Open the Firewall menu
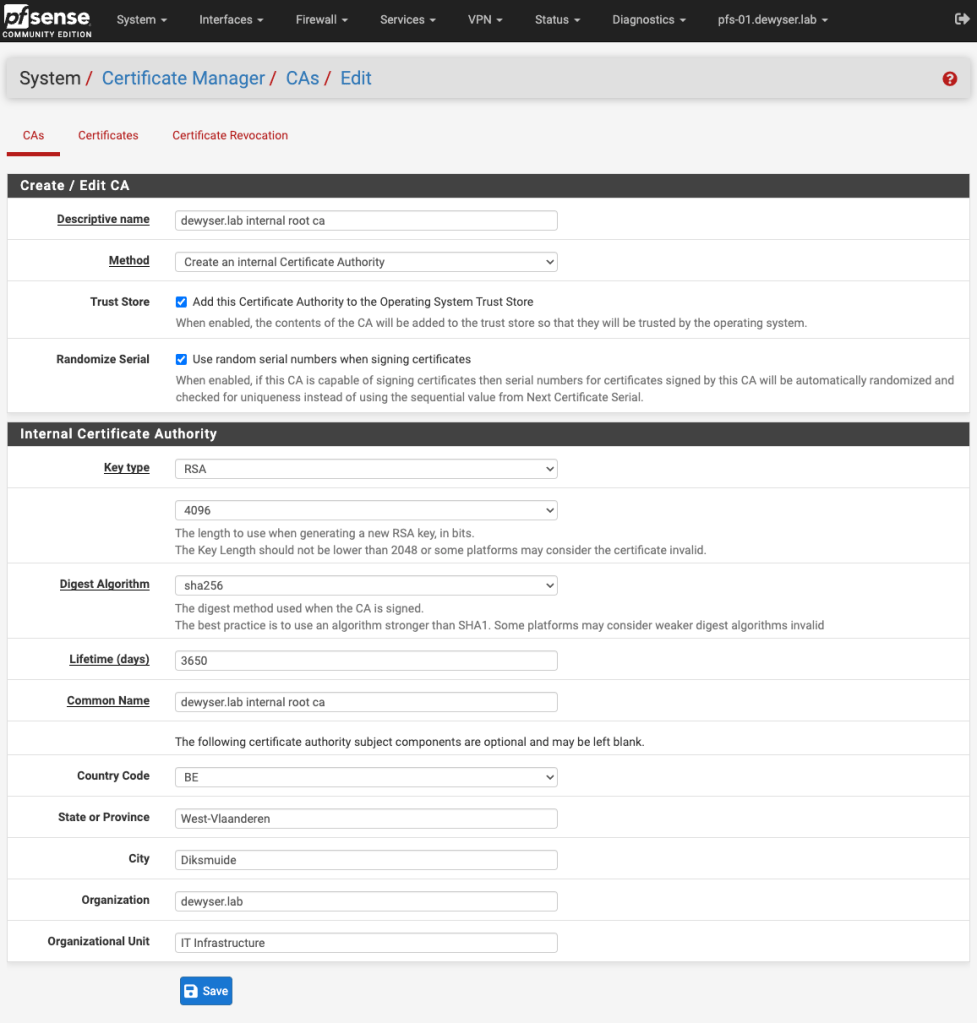The image size is (977, 1023). 321,20
